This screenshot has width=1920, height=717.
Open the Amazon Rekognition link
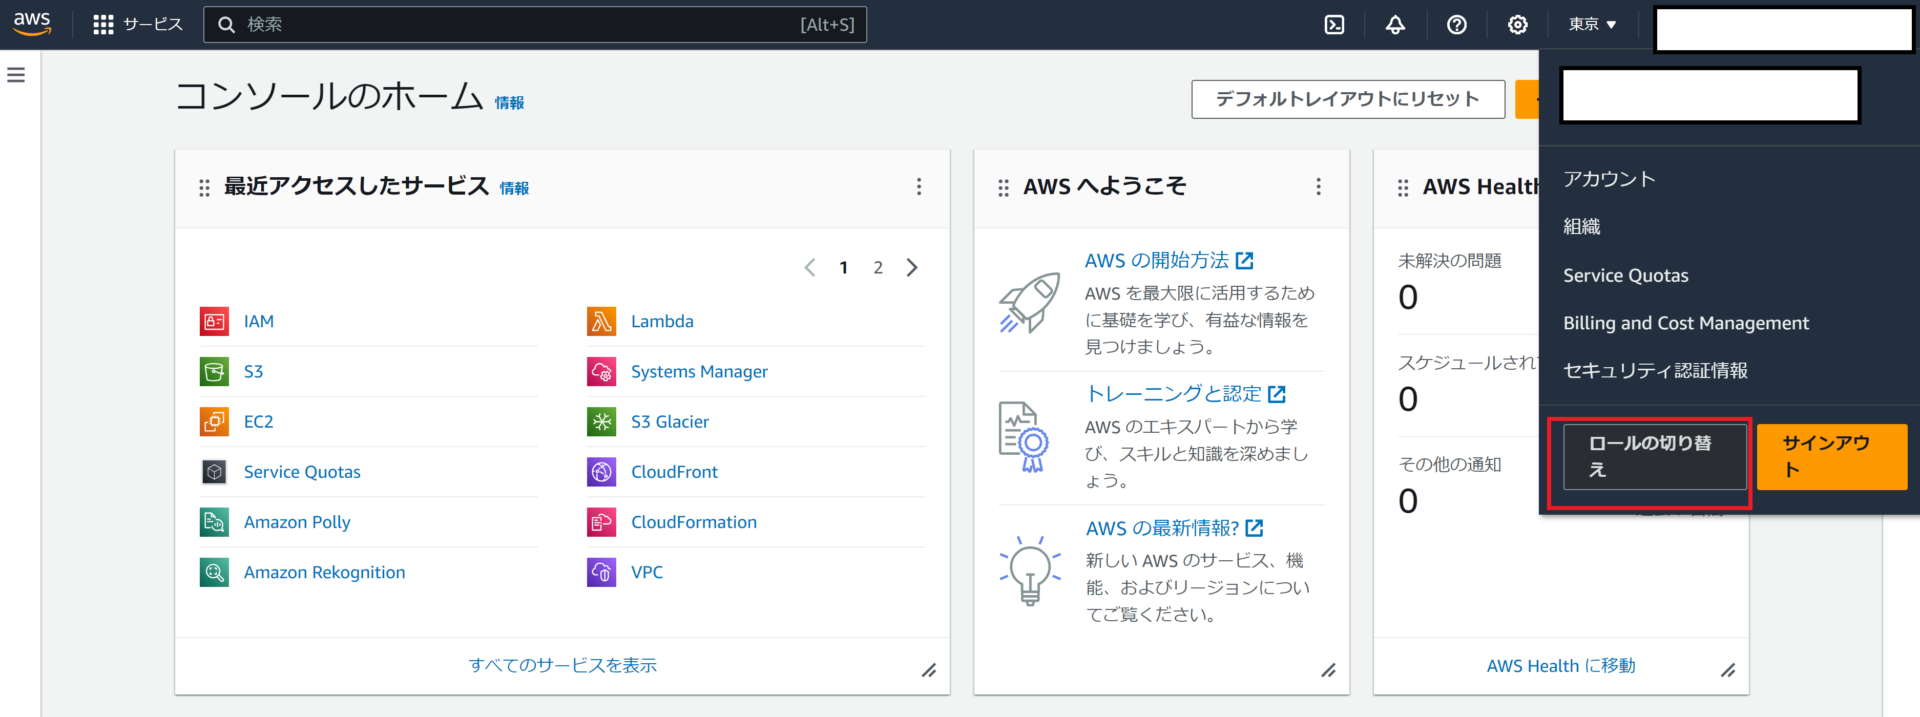[x=325, y=572]
